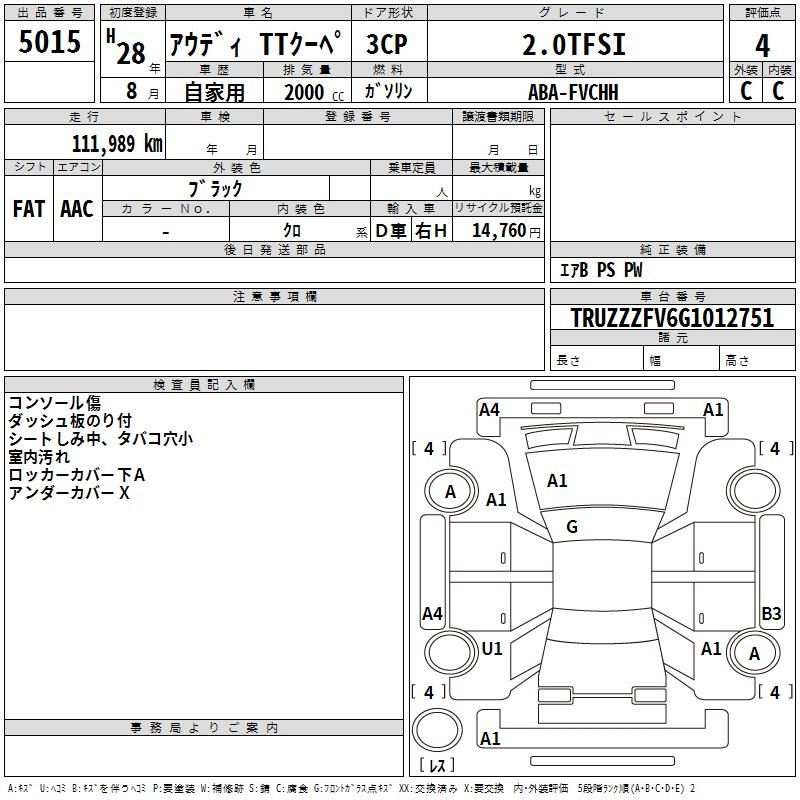Viewport: 800px width, 800px height.
Task: Click the spare tire circle above レス
Action: pyautogui.click(x=437, y=732)
